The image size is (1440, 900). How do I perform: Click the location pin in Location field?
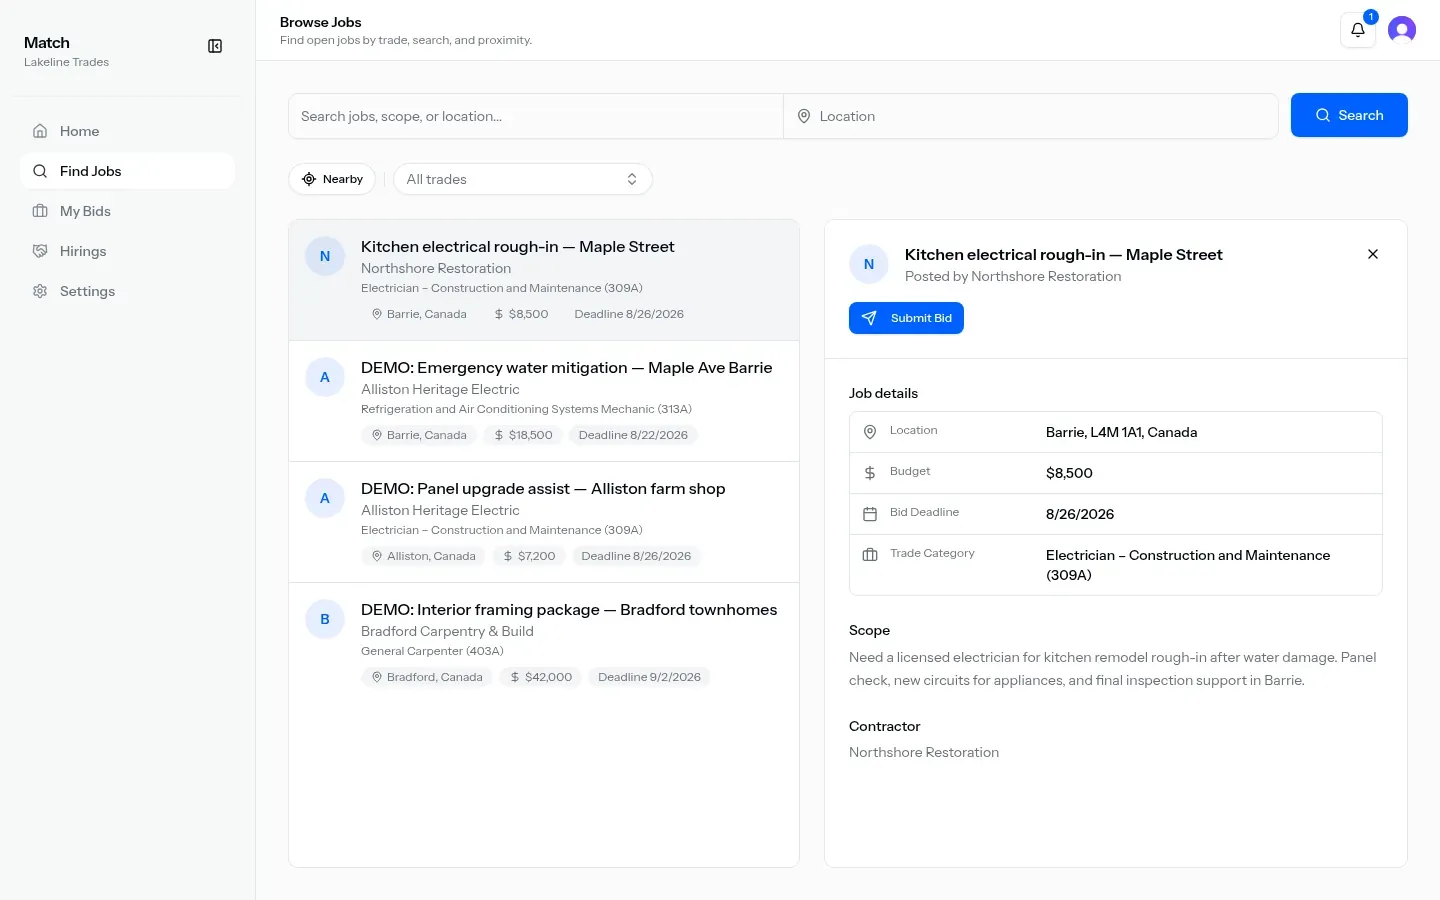(804, 116)
